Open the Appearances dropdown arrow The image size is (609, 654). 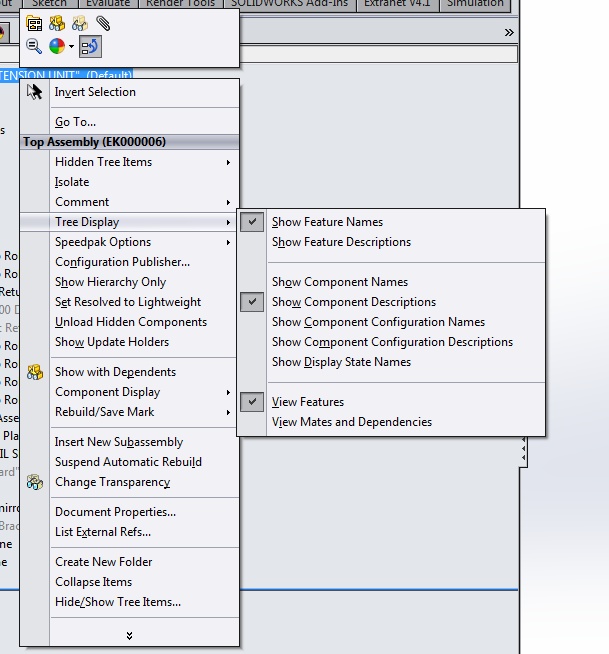pos(71,46)
